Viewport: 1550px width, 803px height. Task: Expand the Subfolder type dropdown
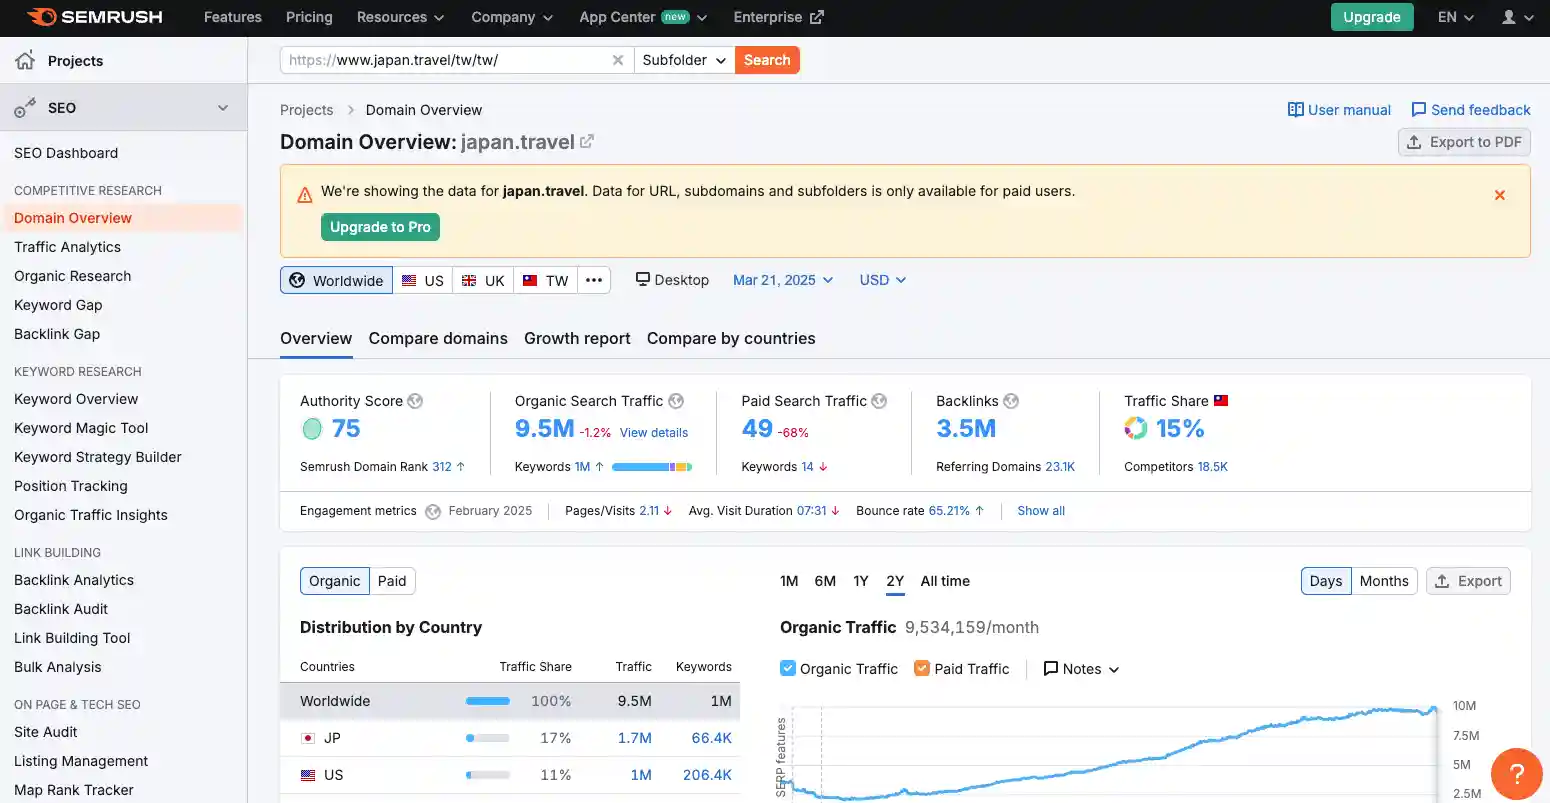(x=684, y=60)
